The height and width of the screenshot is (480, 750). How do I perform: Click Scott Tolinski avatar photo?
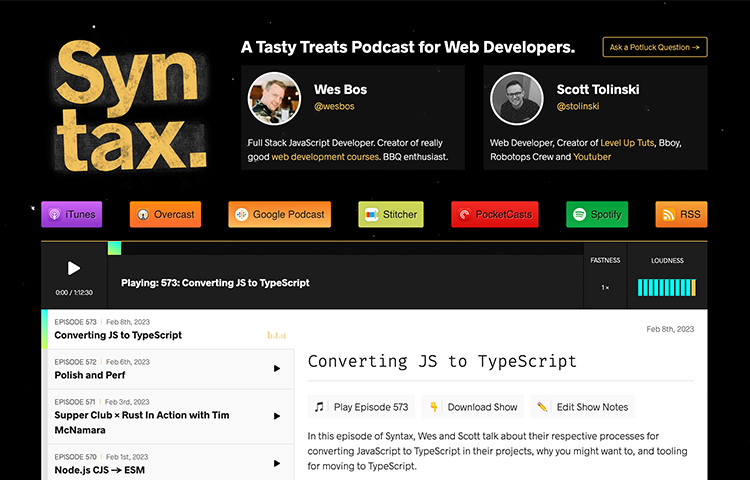point(517,98)
